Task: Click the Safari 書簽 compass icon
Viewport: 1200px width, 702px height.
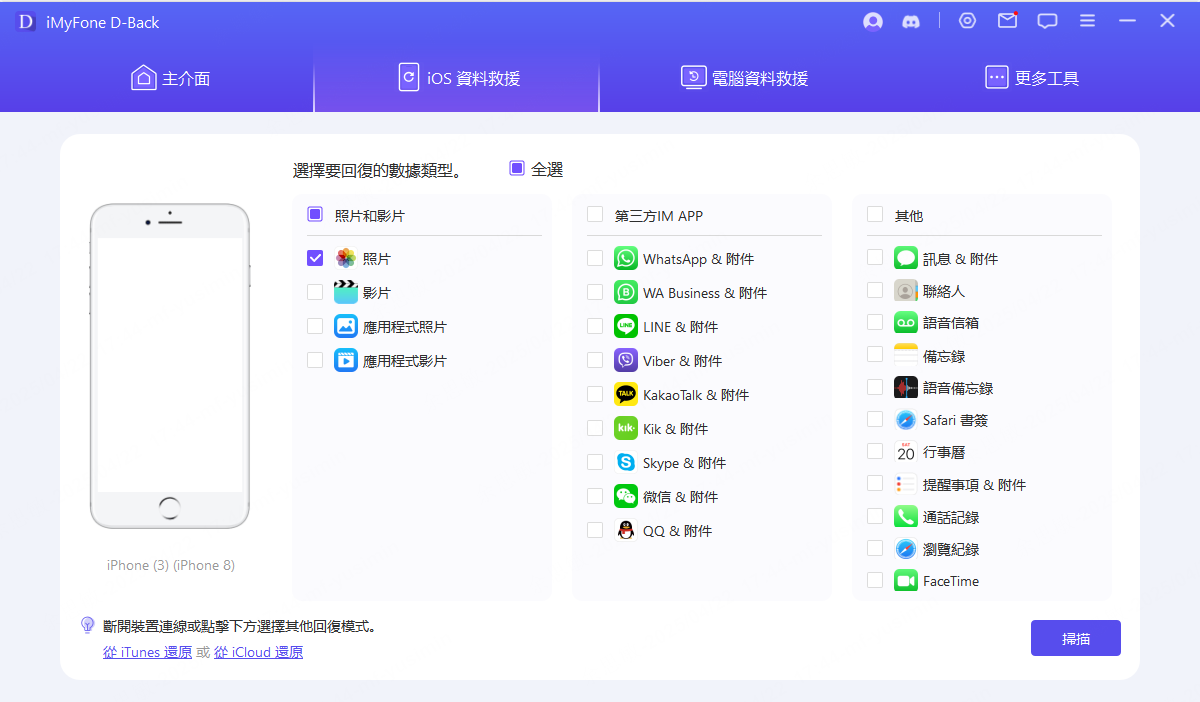Action: (x=906, y=419)
